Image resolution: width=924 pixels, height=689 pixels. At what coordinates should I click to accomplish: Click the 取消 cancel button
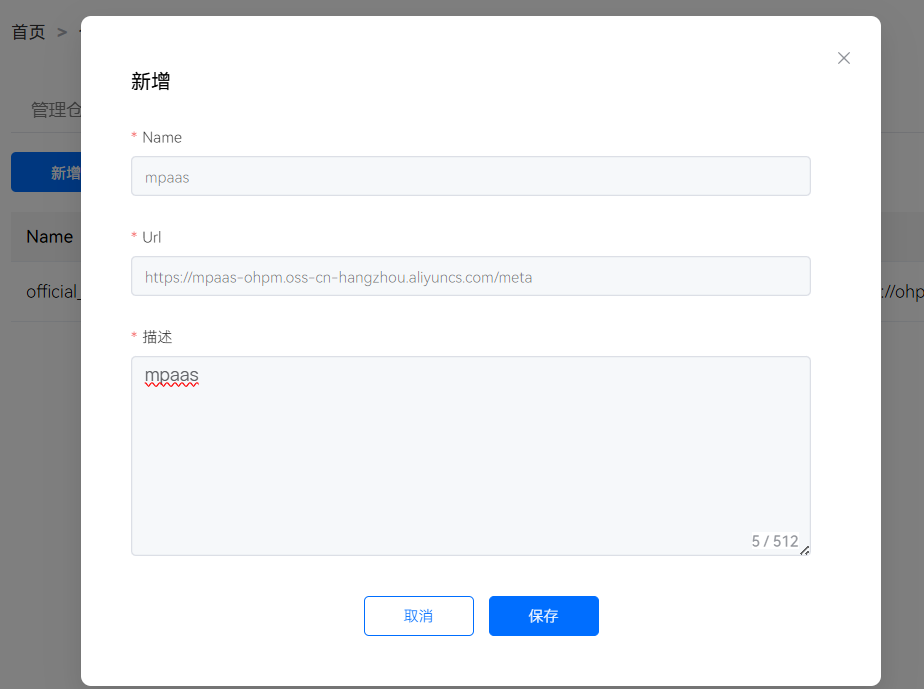[418, 616]
